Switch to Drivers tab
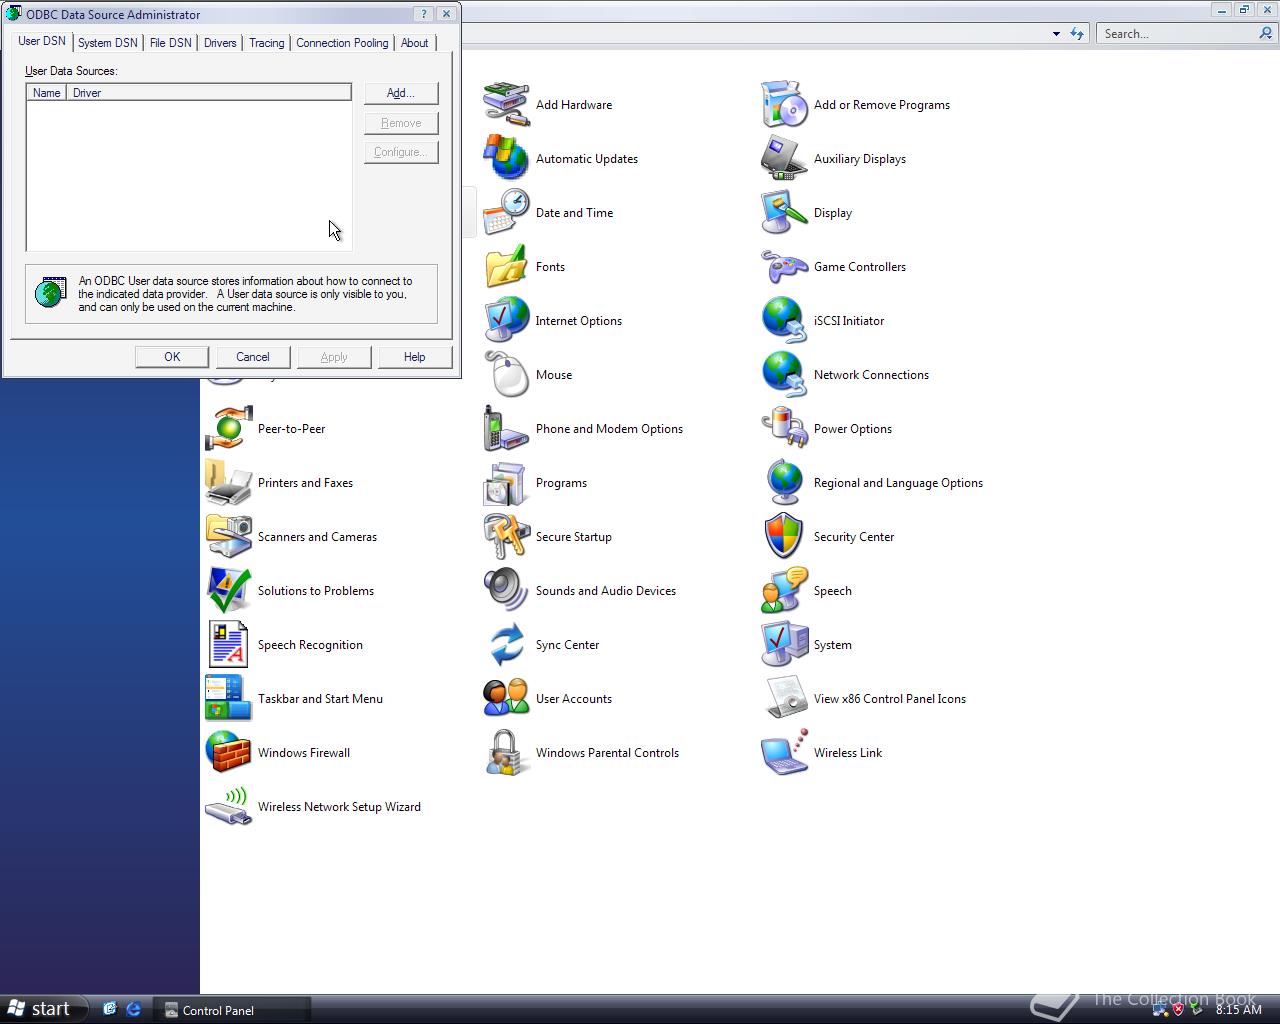Viewport: 1280px width, 1024px height. coord(220,43)
